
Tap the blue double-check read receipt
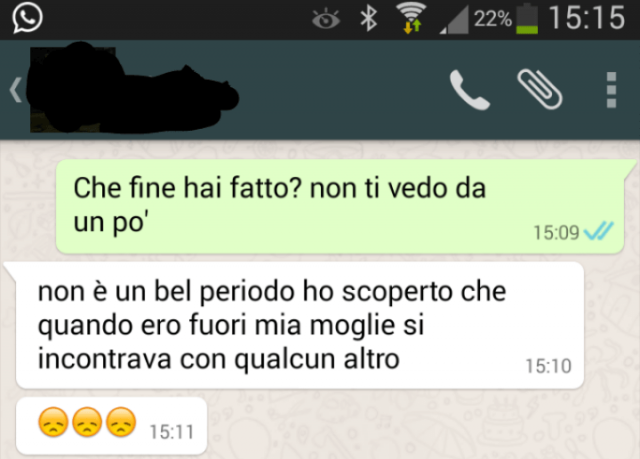(598, 231)
